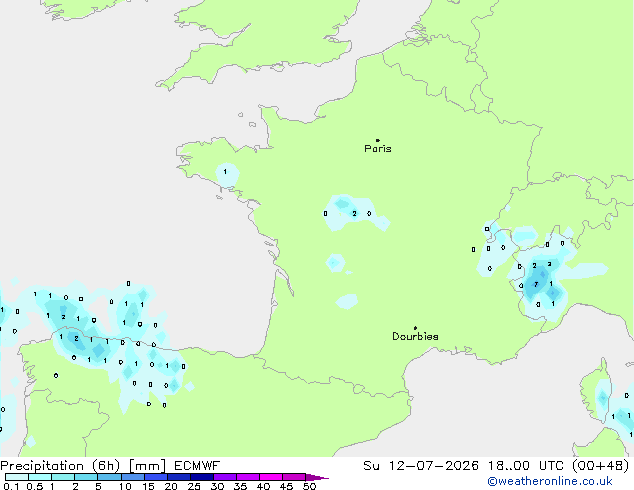
Task: Click the Precipitation (6h) title text
Action: pyautogui.click(x=60, y=466)
